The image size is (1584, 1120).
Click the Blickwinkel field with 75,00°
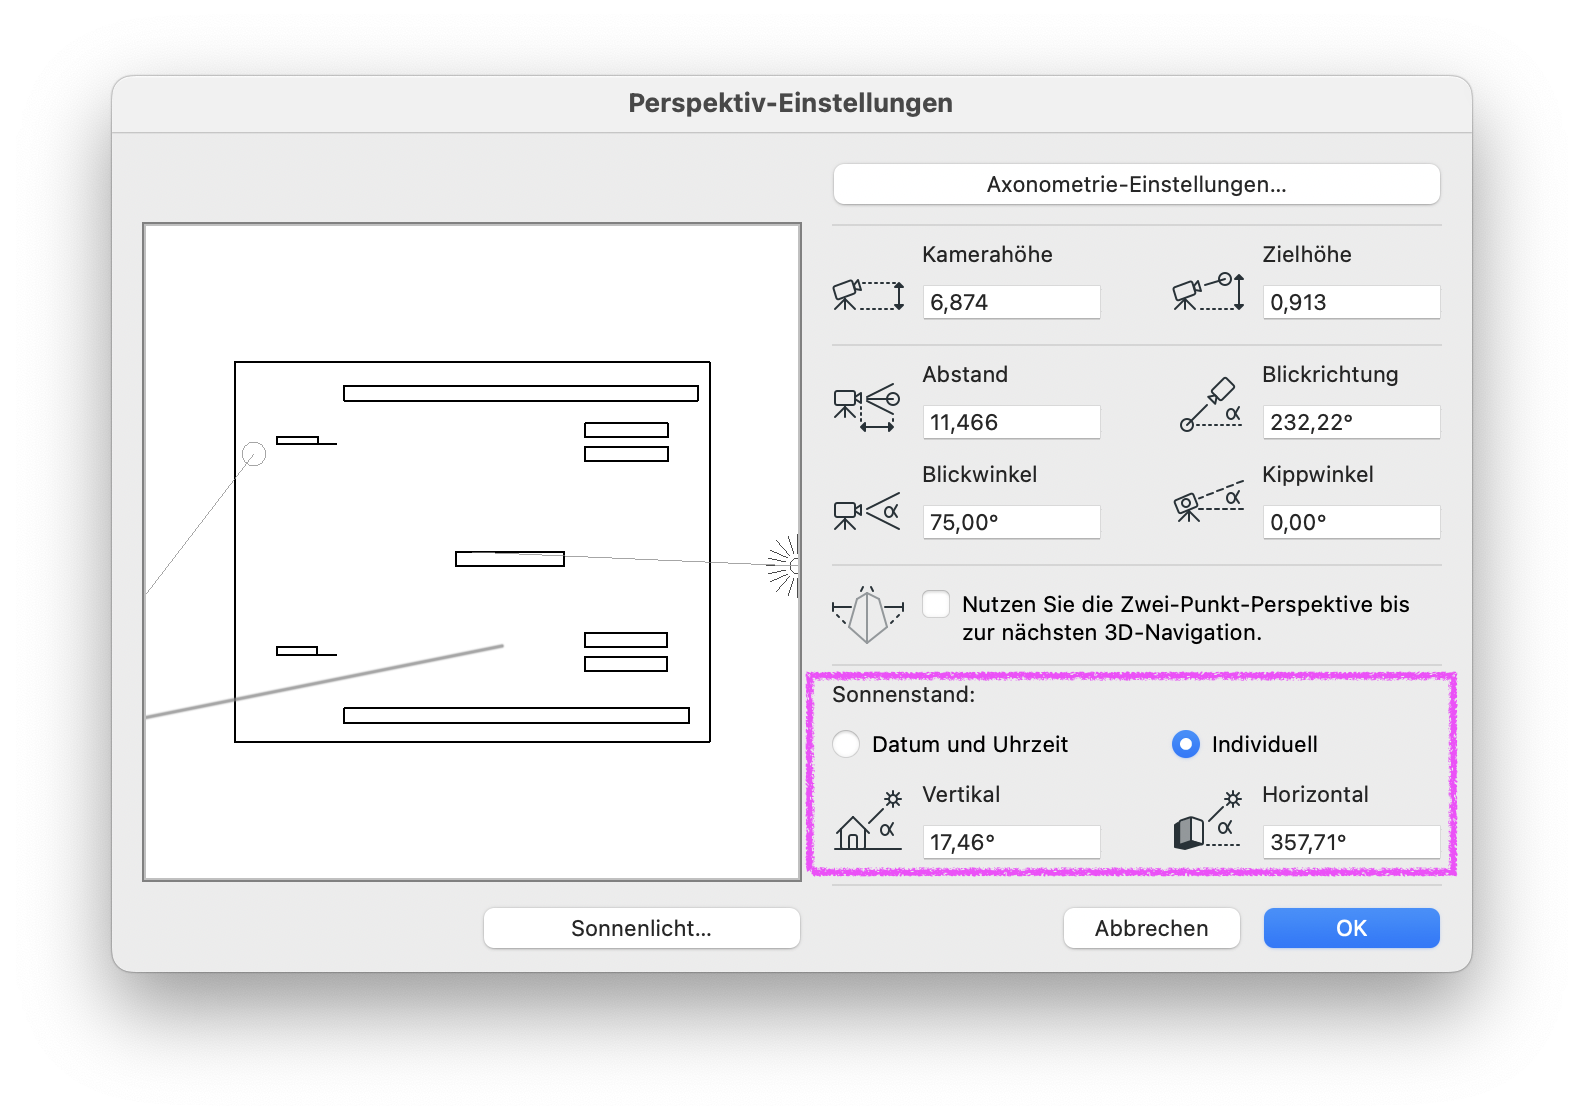click(x=1011, y=522)
